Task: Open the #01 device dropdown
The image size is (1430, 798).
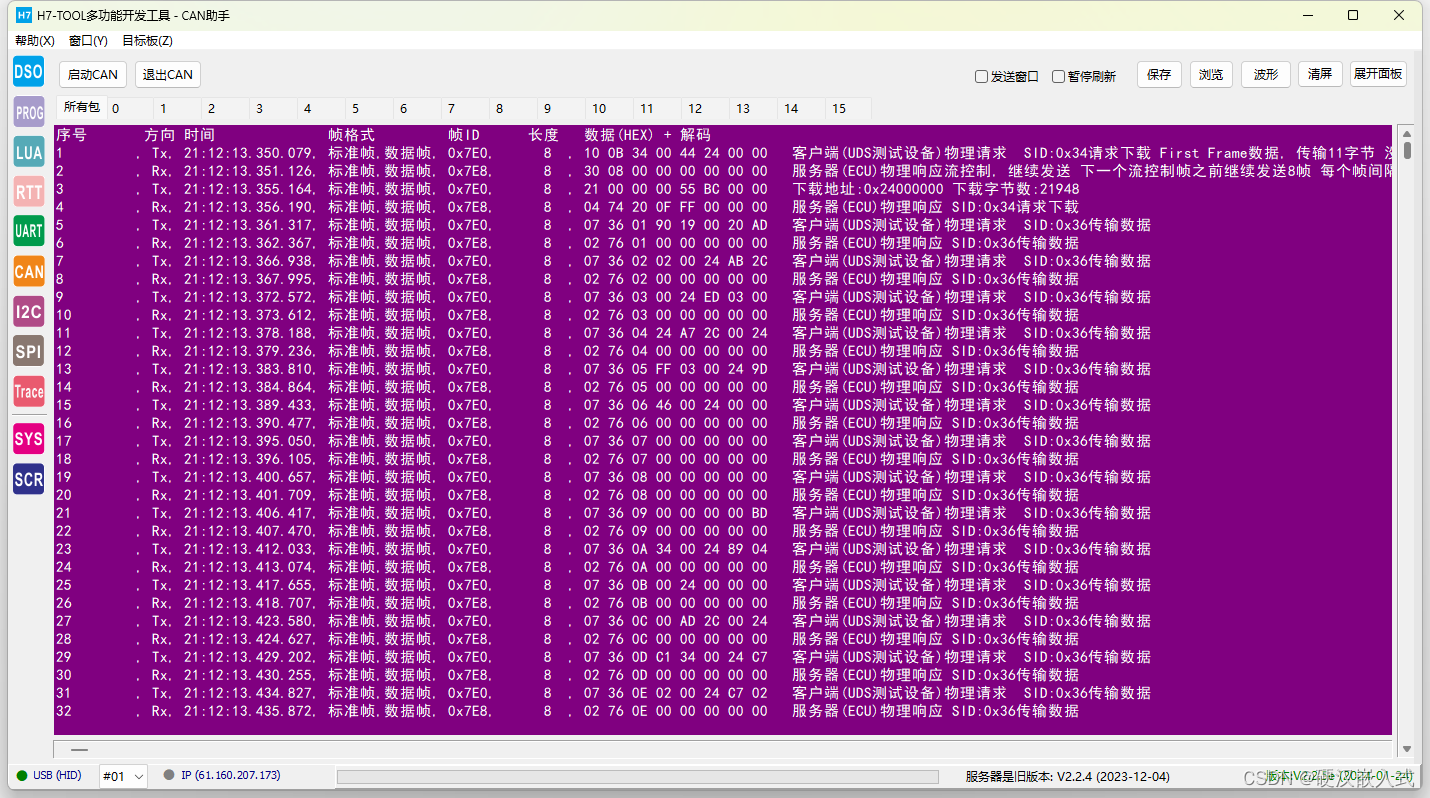Action: pos(123,776)
